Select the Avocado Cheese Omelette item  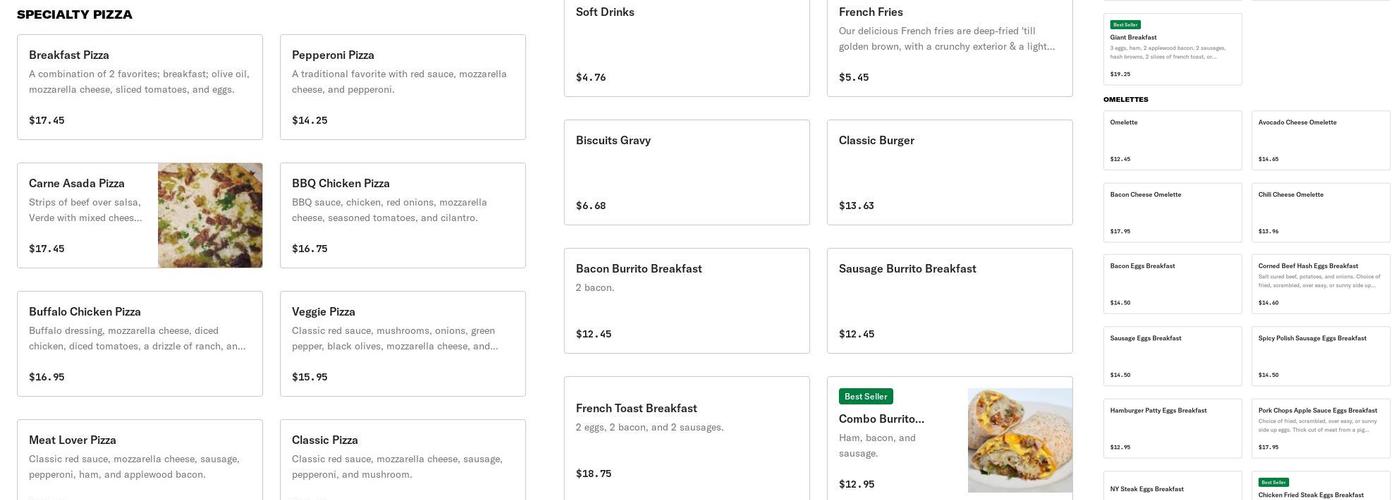coord(1320,140)
